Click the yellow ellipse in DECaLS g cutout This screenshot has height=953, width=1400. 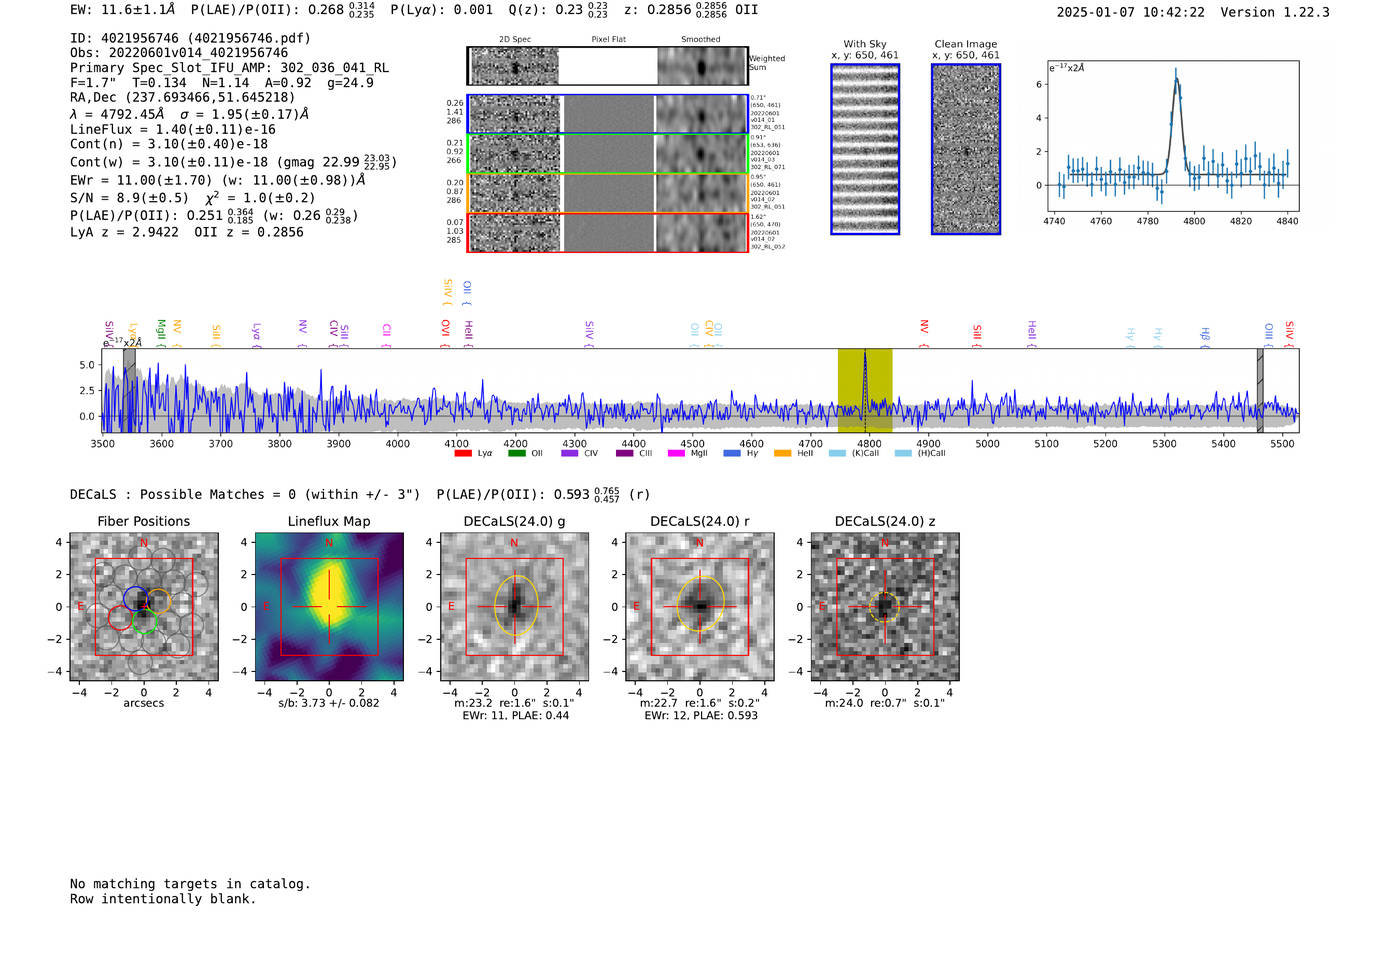click(516, 604)
